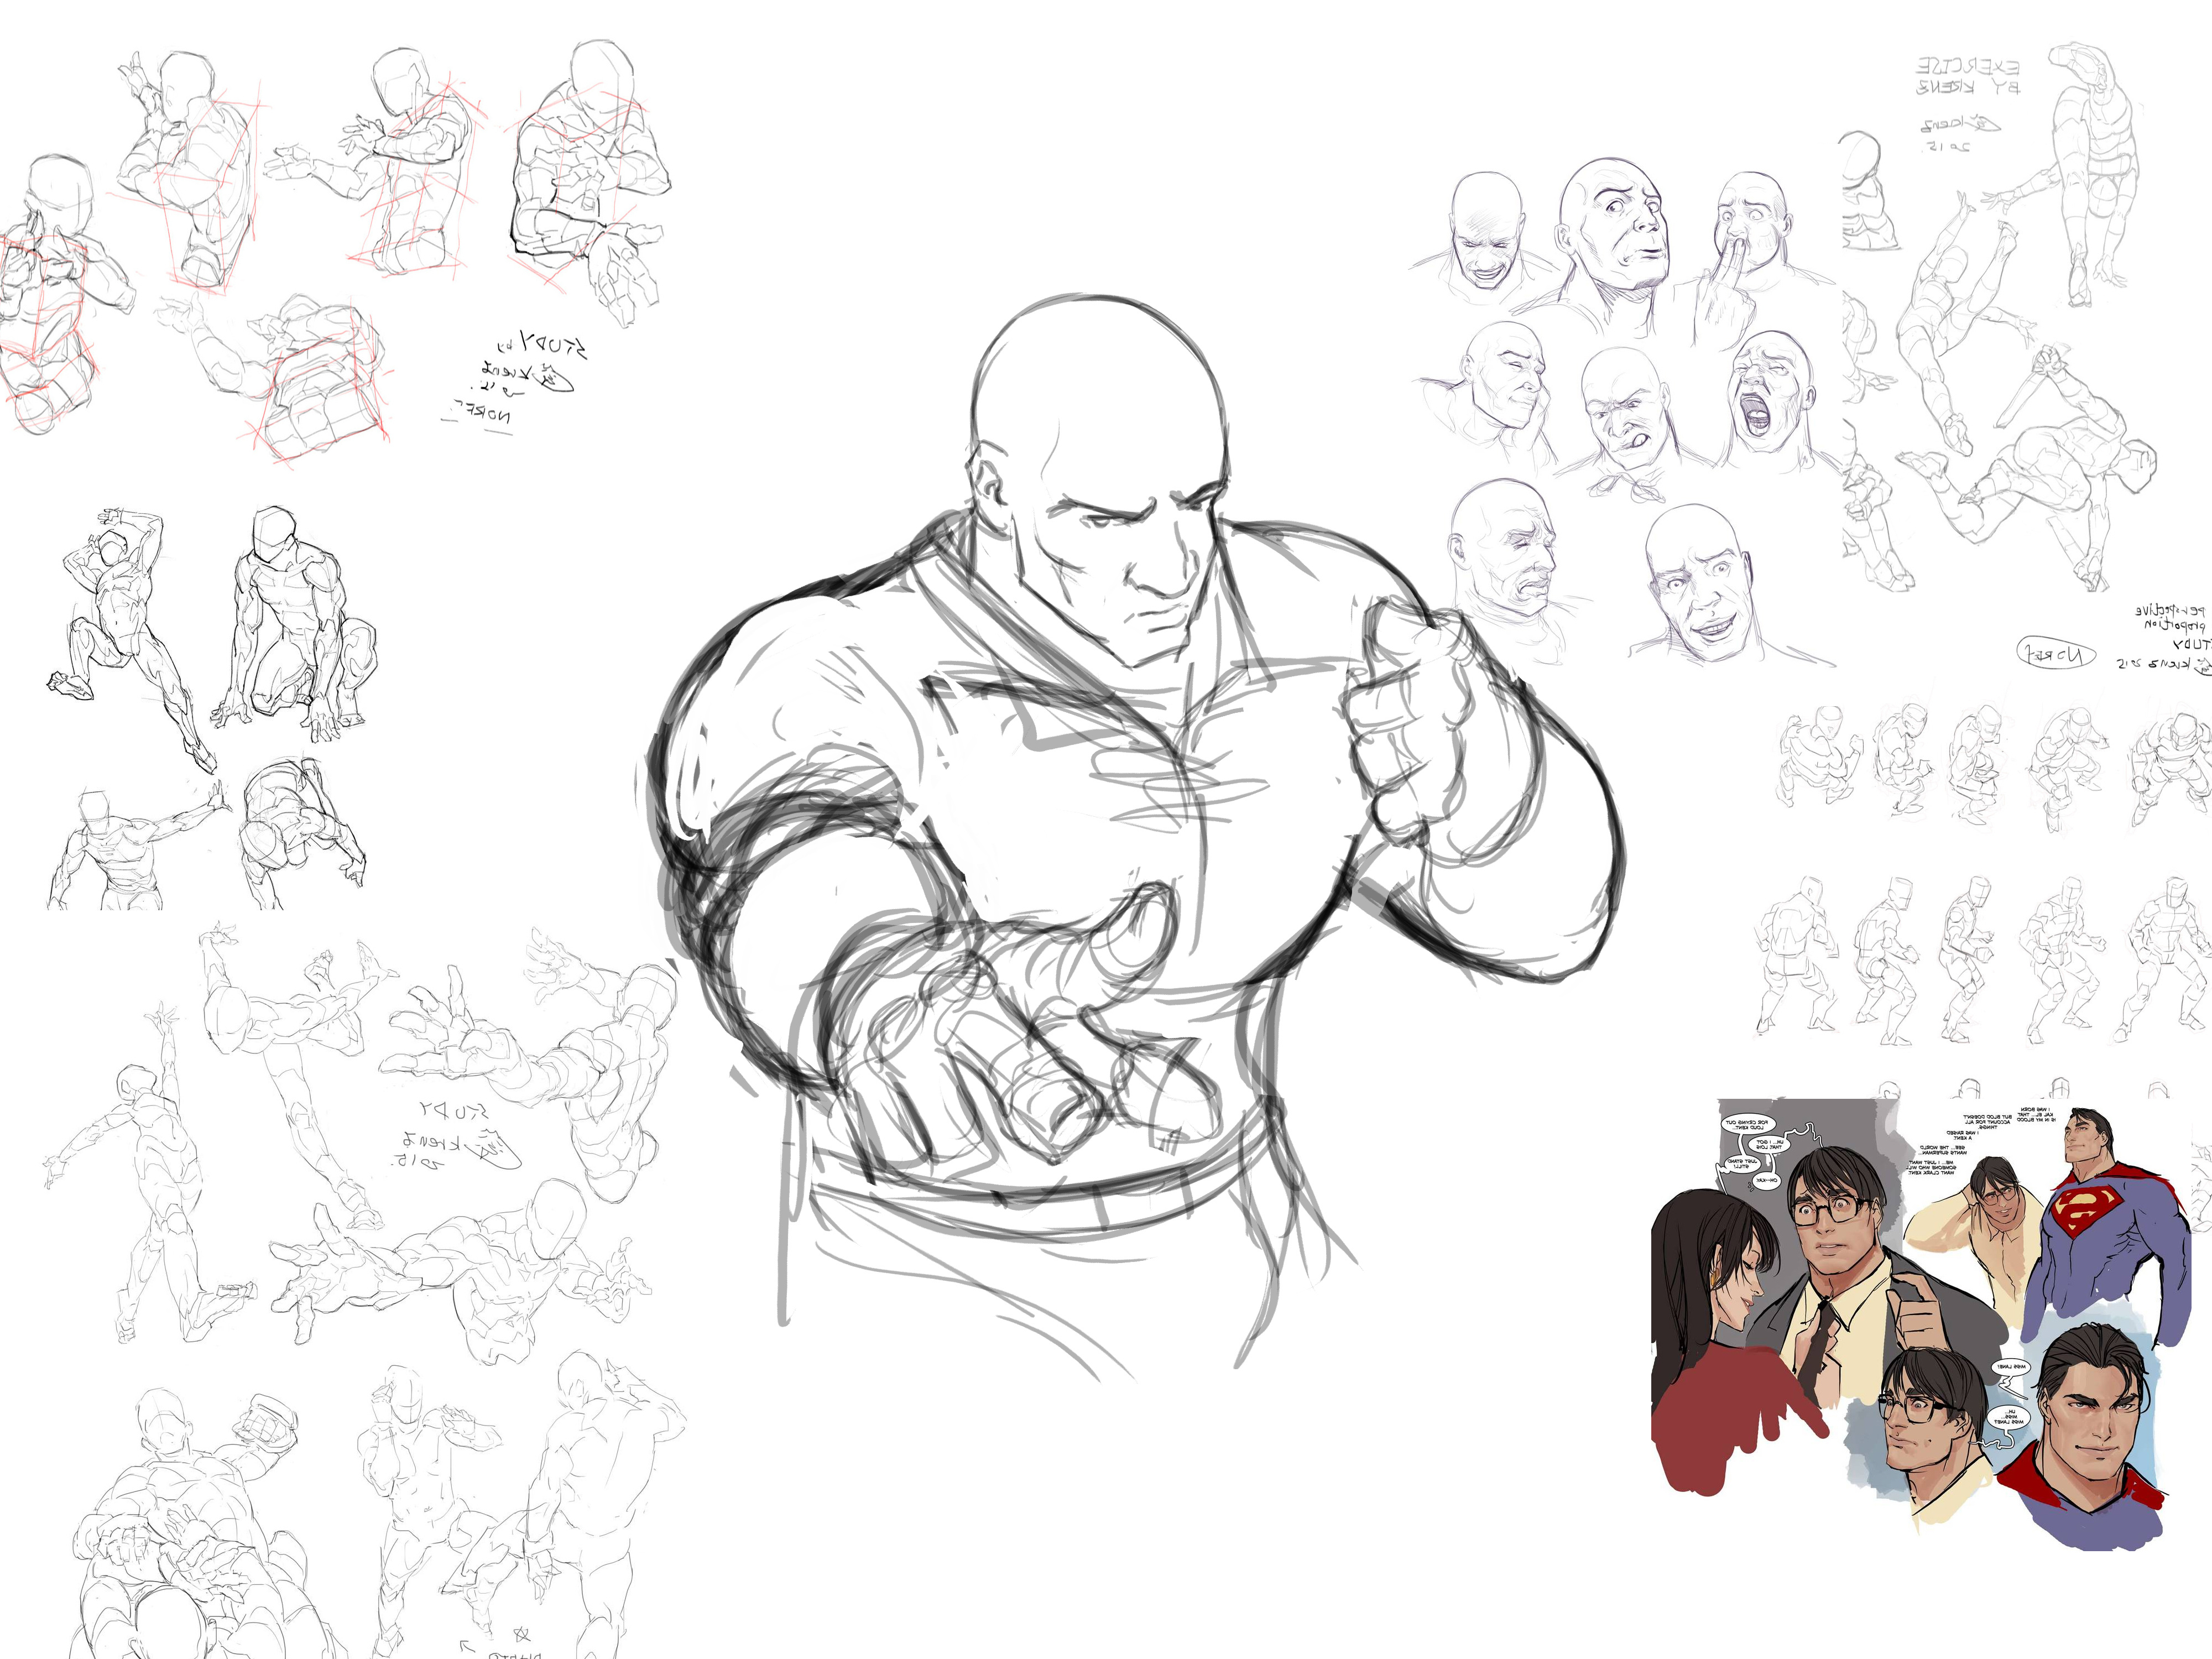Click Clark Kent's wide-eyed face with glasses
The height and width of the screenshot is (1659, 2212).
pos(1827,1216)
